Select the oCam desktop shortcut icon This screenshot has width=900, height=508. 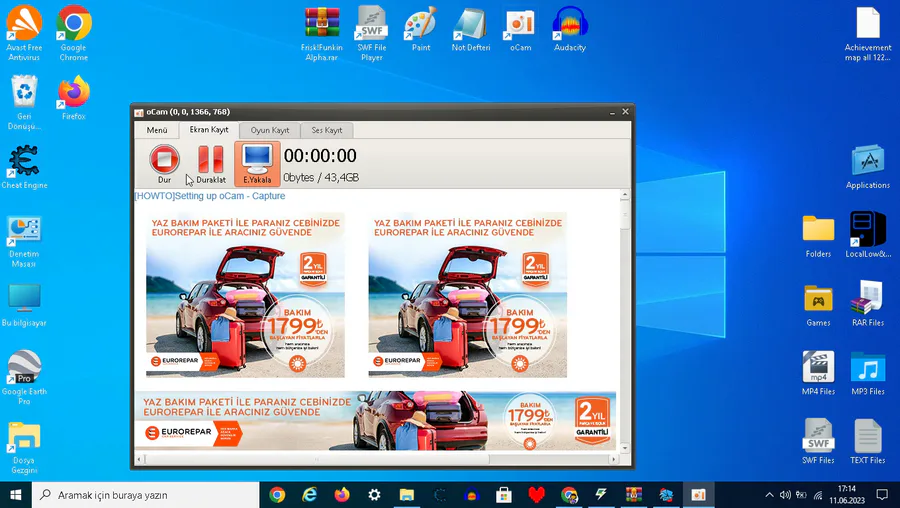pyautogui.click(x=520, y=29)
